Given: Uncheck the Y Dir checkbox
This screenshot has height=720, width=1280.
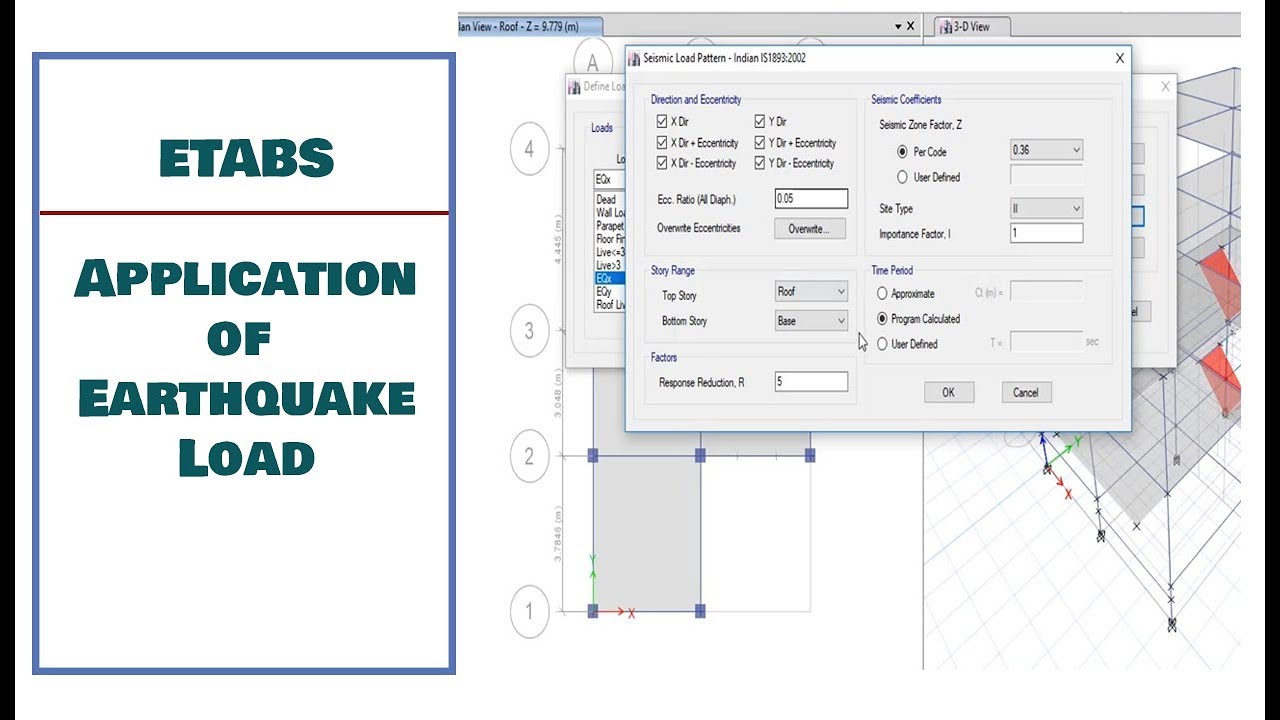Looking at the screenshot, I should tap(760, 122).
